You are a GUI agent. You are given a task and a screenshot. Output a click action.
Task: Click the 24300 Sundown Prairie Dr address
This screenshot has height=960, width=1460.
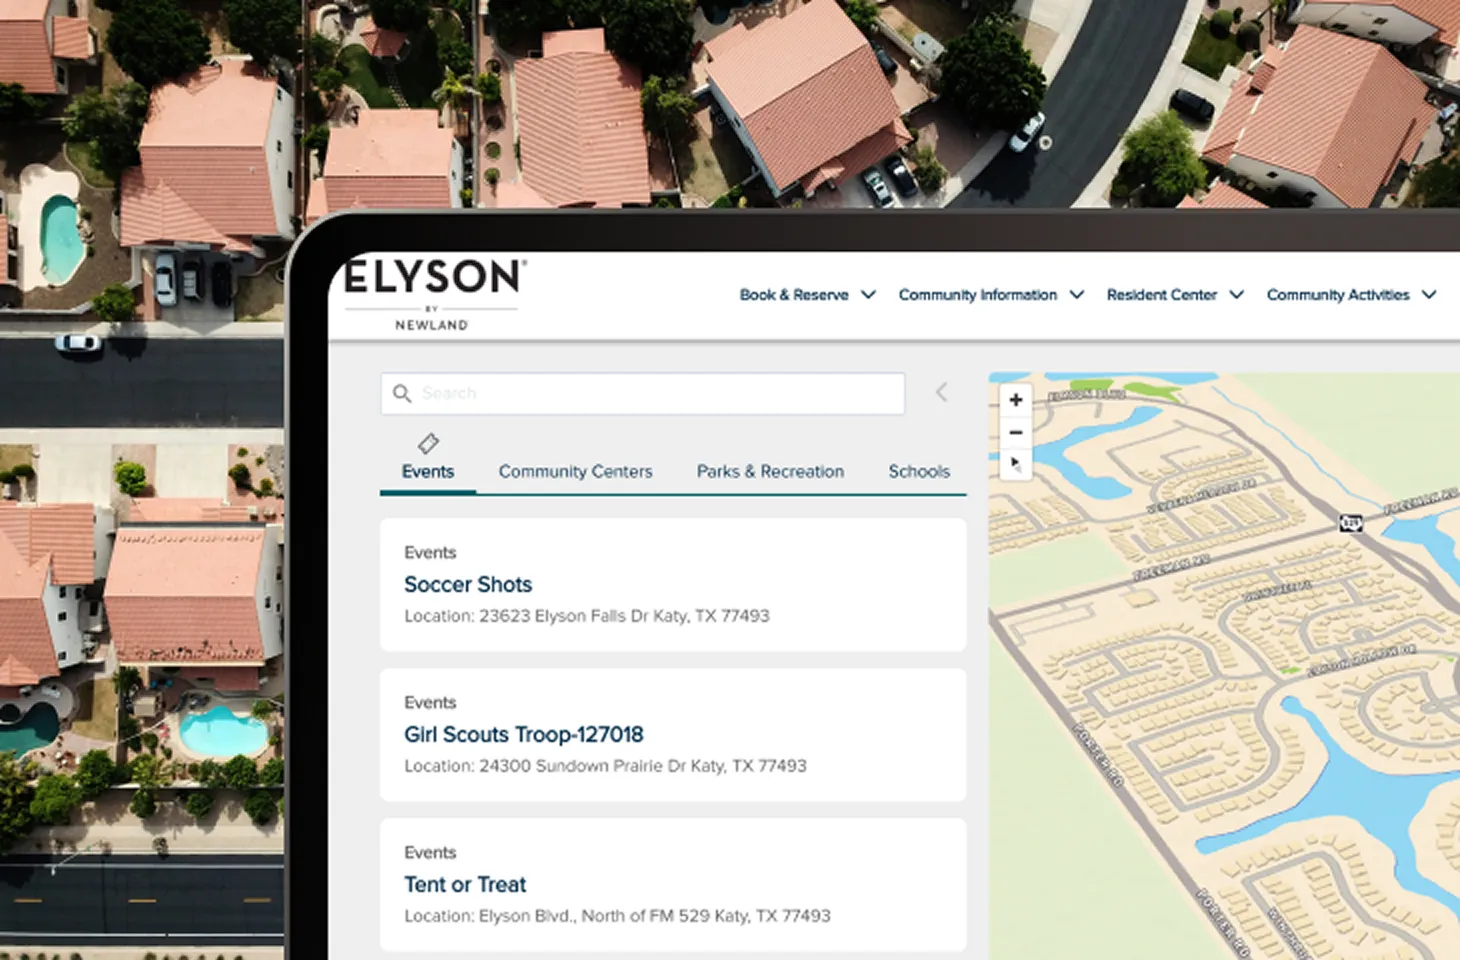[643, 766]
